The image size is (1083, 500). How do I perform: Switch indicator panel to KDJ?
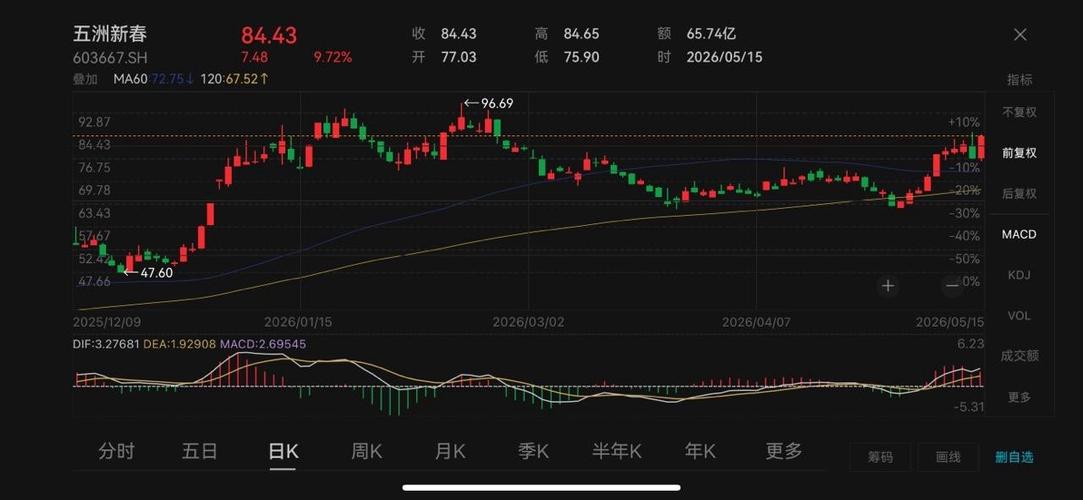click(1019, 276)
